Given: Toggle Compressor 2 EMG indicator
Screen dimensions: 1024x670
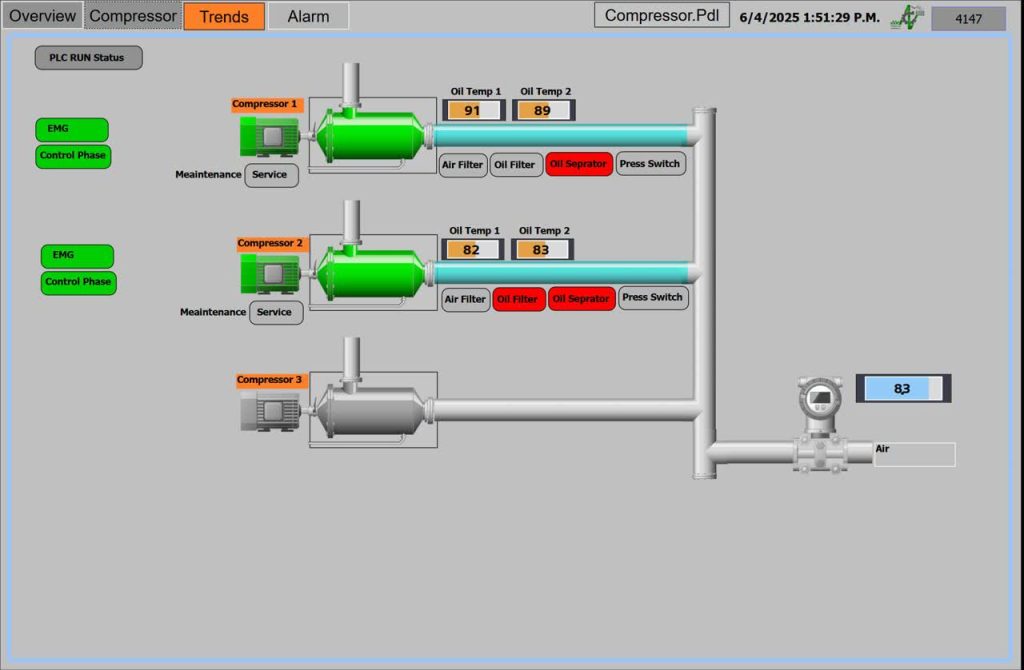Looking at the screenshot, I should (x=77, y=256).
